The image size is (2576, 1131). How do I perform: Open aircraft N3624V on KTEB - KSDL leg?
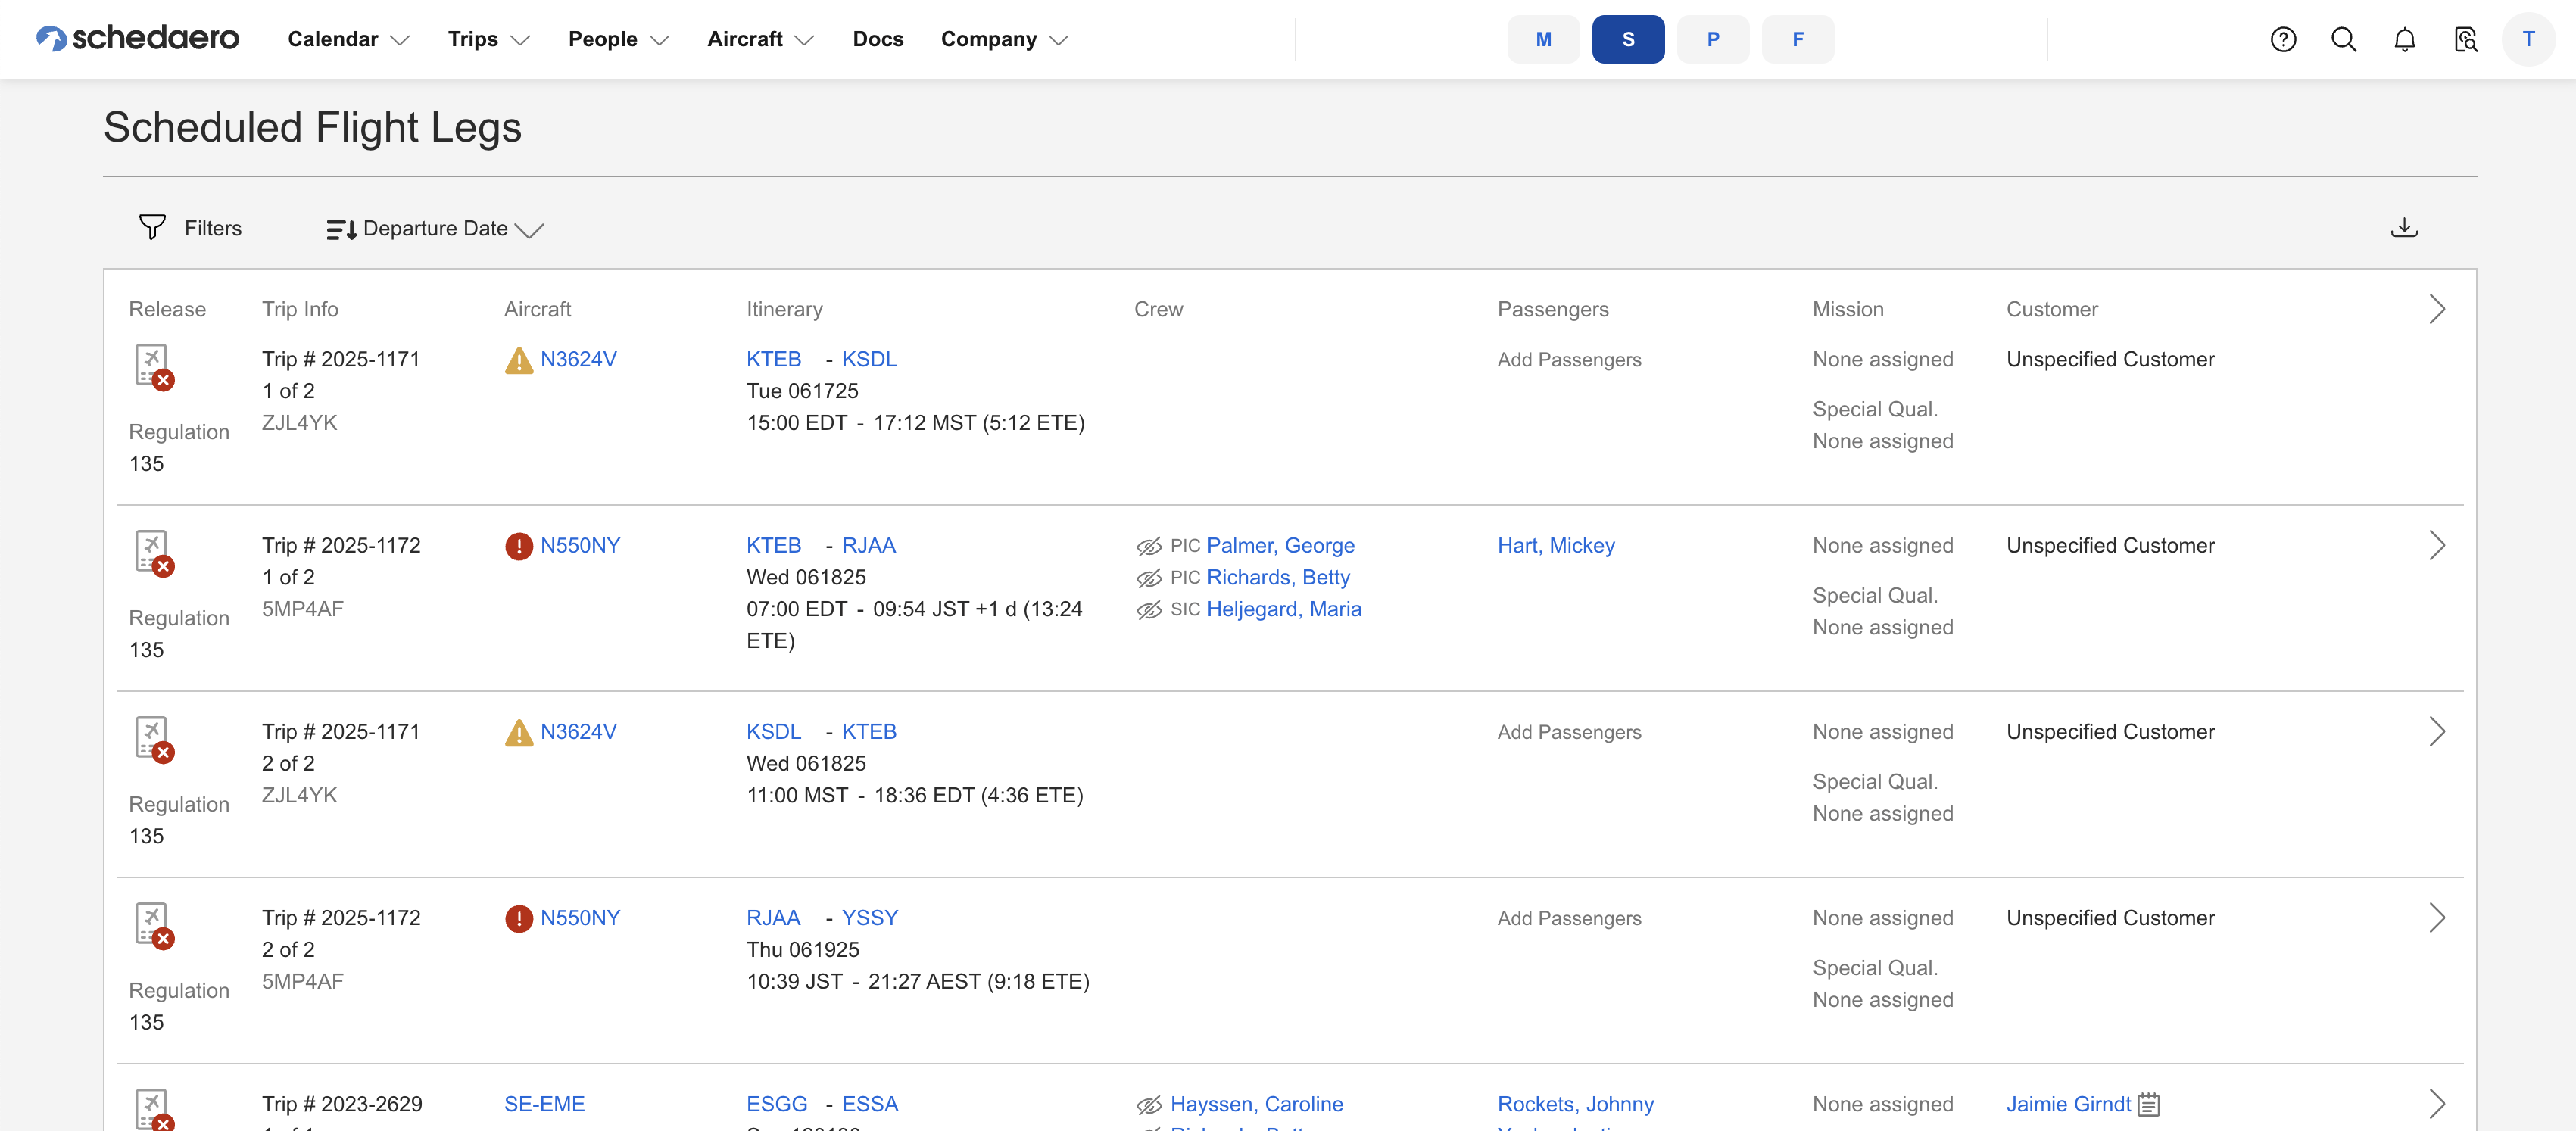pos(578,359)
